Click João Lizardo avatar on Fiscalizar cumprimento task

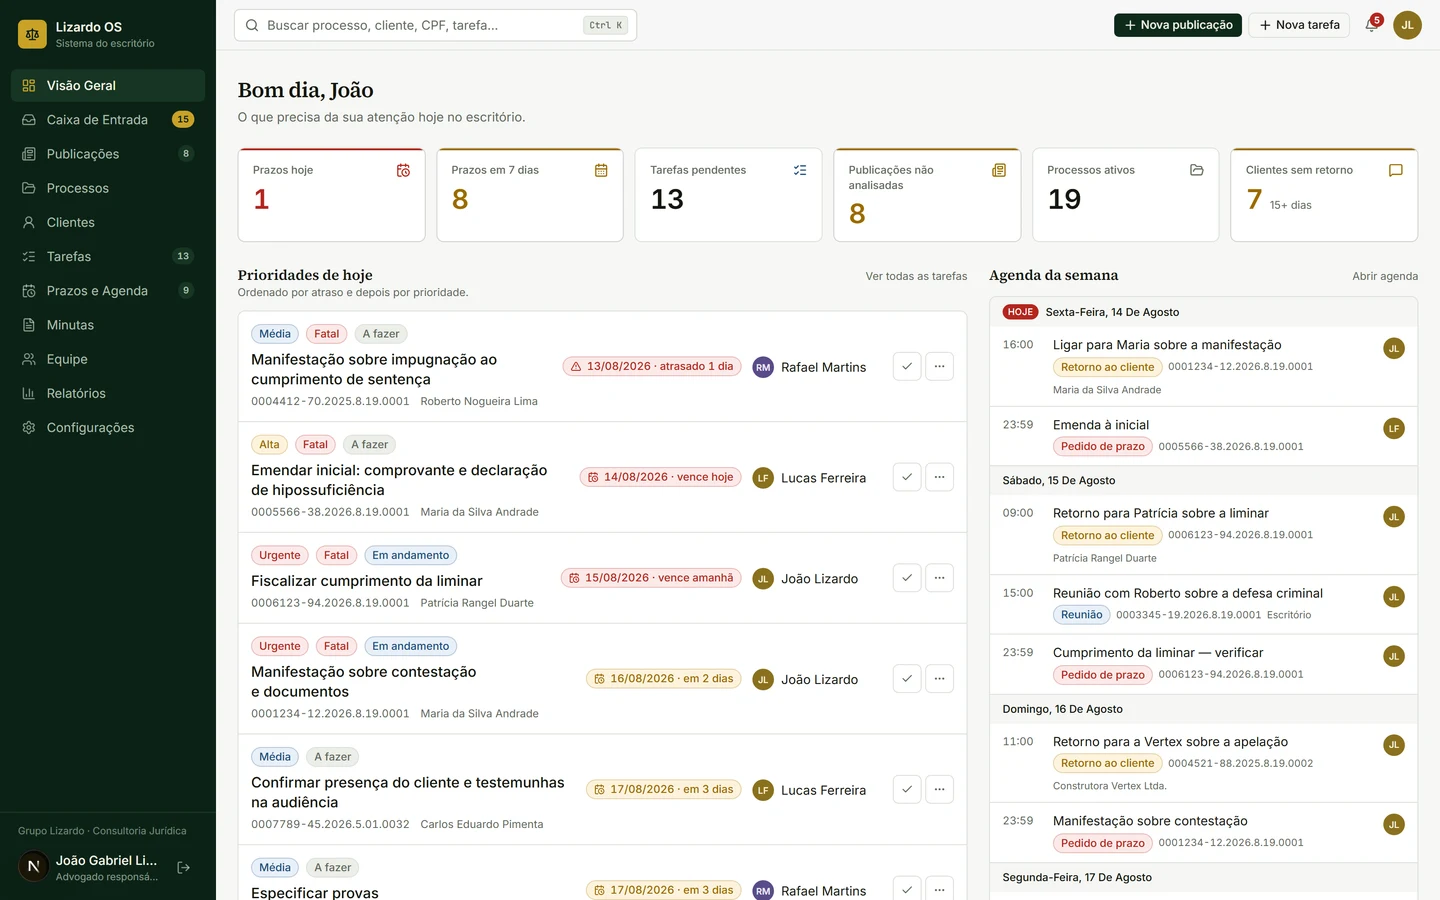763,578
